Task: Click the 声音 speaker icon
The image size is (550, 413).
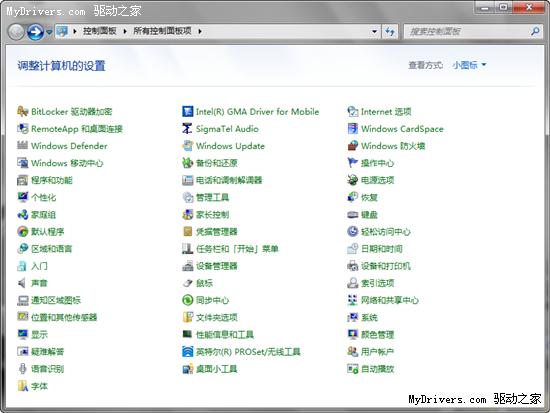Action: tap(22, 283)
